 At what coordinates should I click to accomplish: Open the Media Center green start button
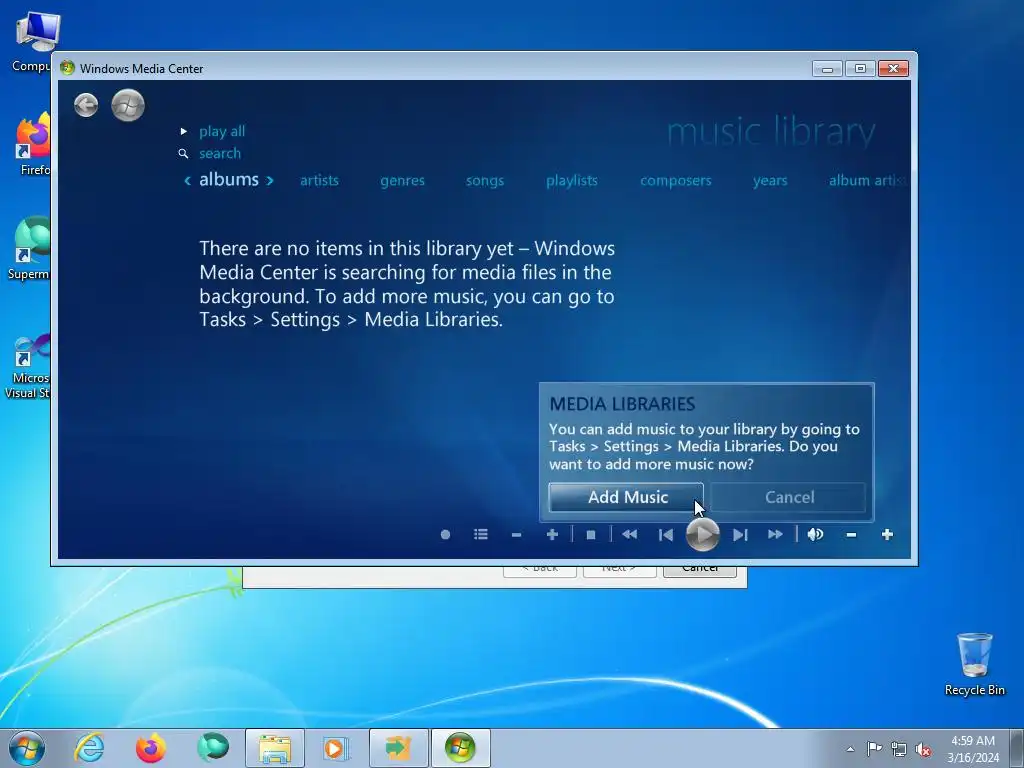click(128, 105)
